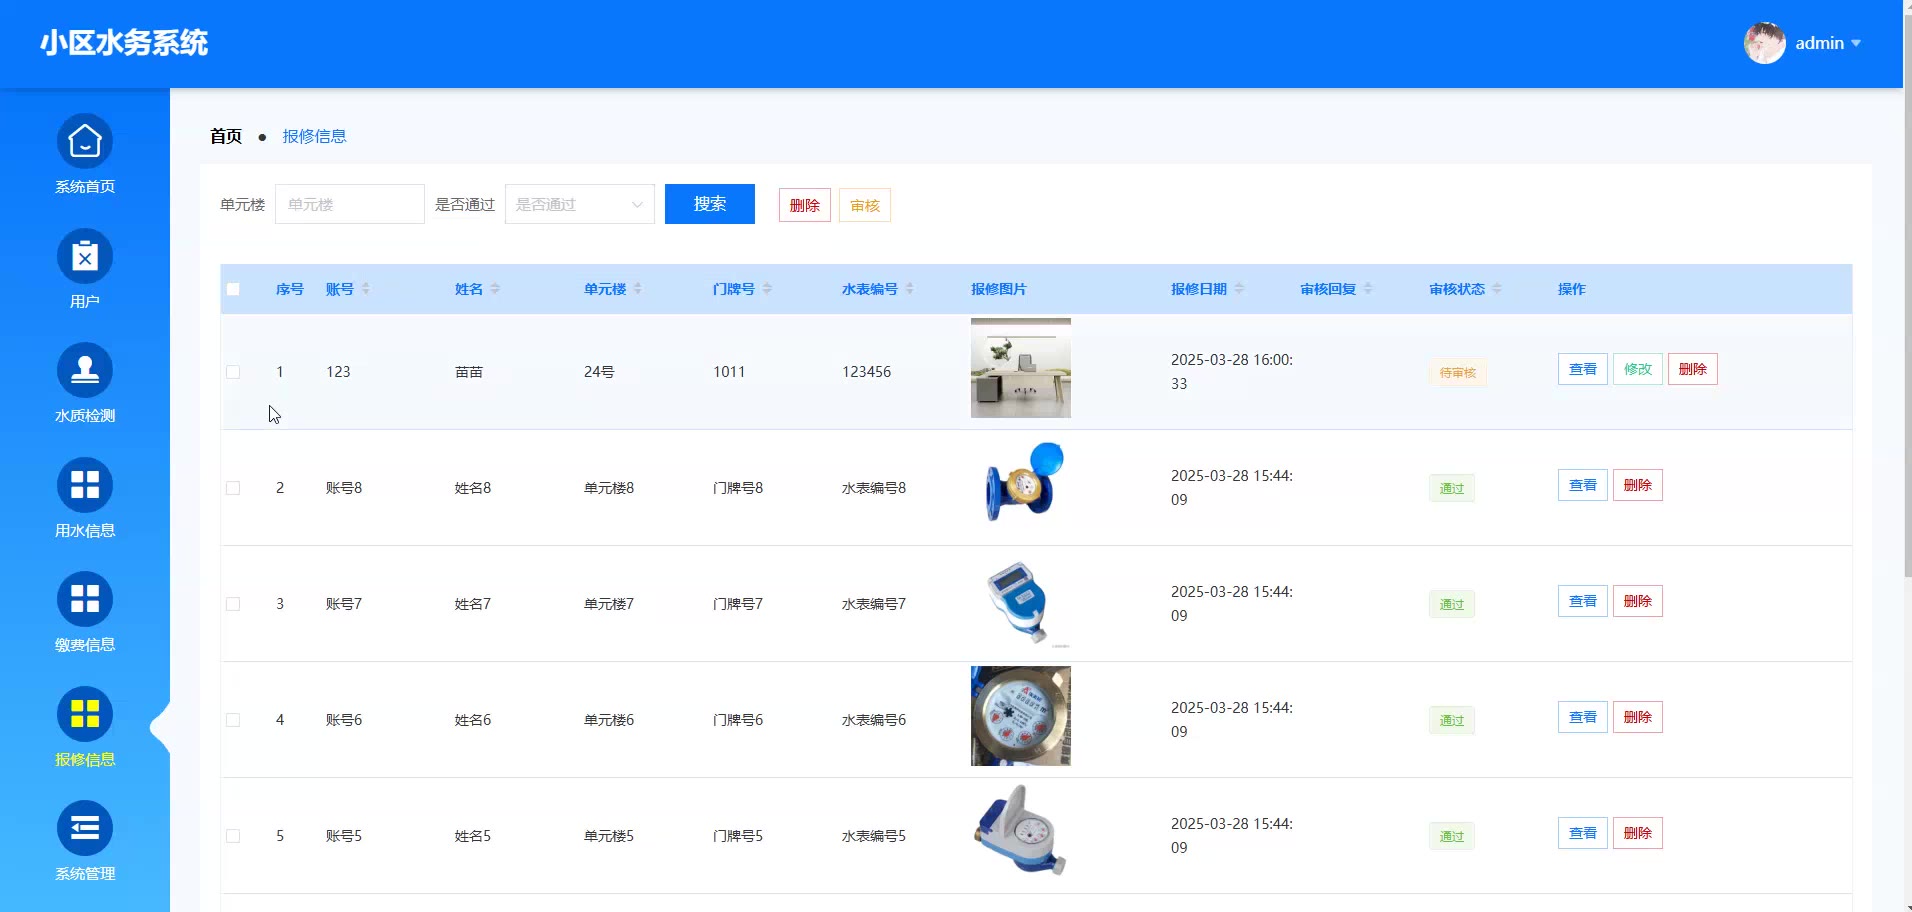Click the 小区水务系统 title

point(124,43)
